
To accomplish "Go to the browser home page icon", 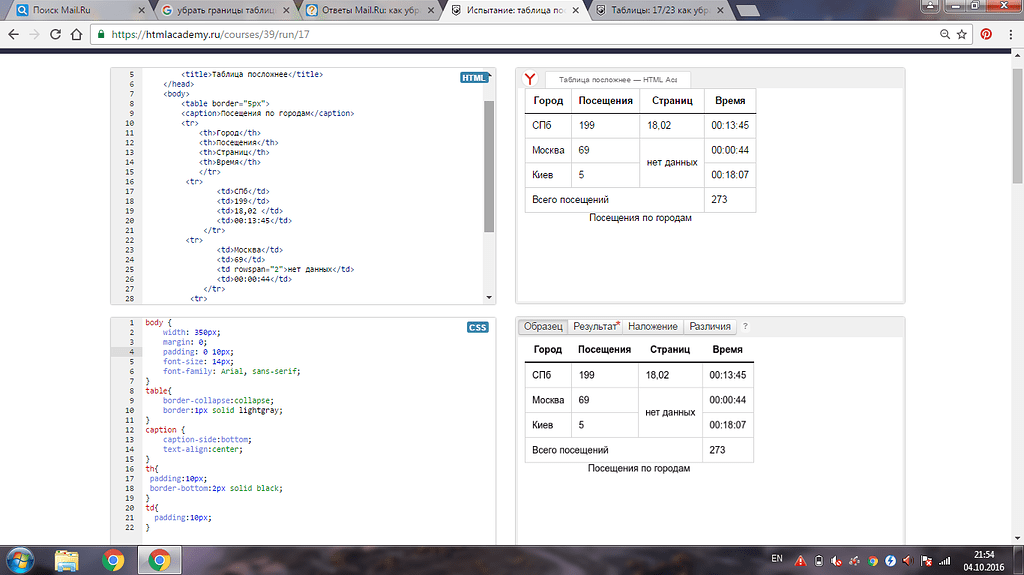I will pos(78,33).
